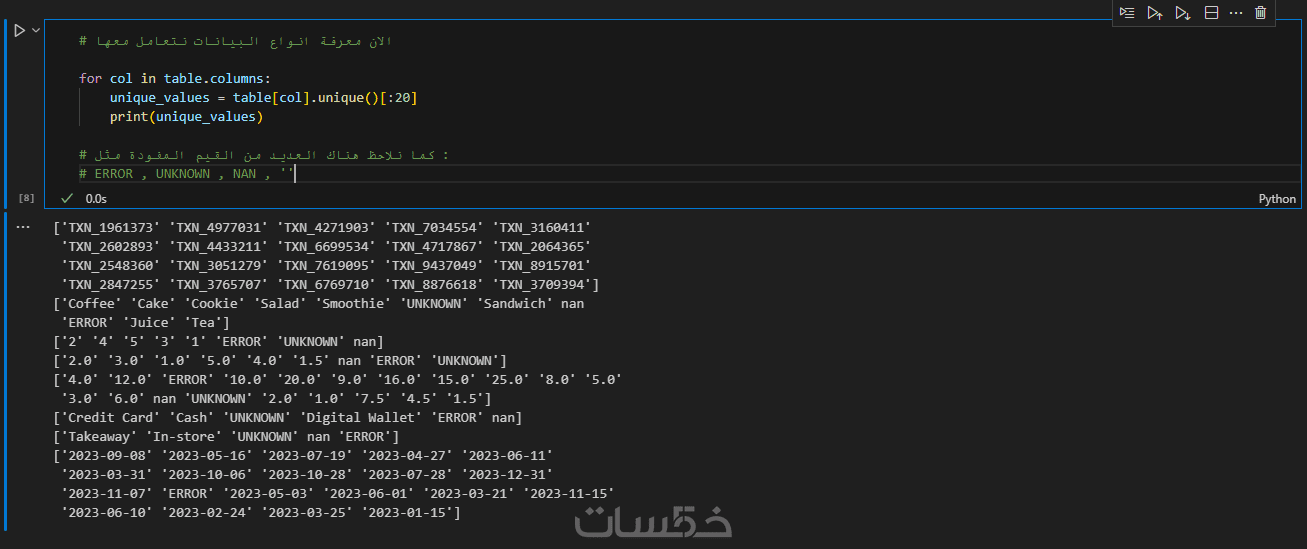Click the '# ERROR , UNKNOWN , NAN' comment line
The width and height of the screenshot is (1307, 549).
point(185,174)
